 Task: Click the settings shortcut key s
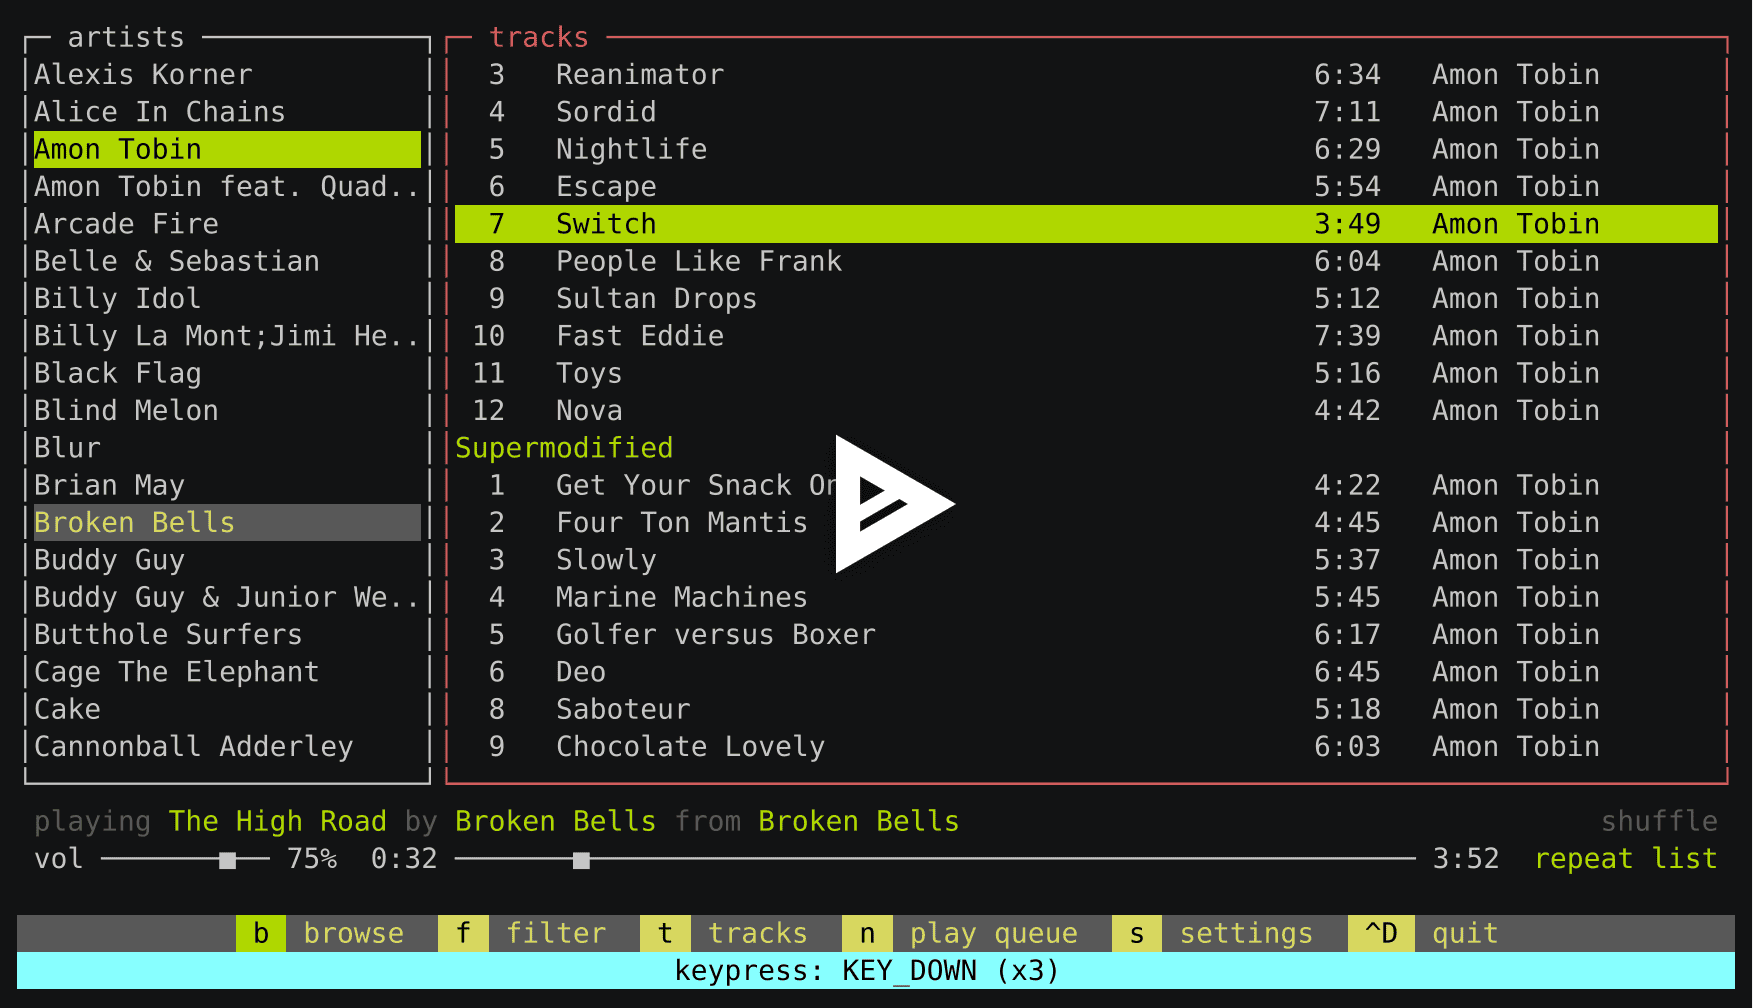(x=1136, y=932)
